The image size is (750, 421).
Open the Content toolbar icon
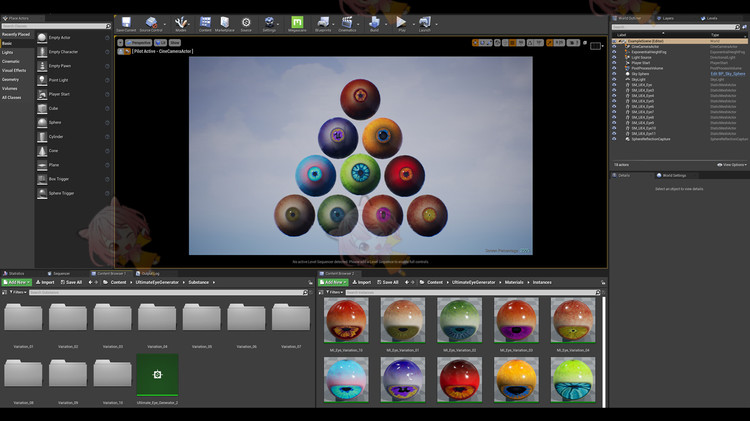[x=205, y=24]
